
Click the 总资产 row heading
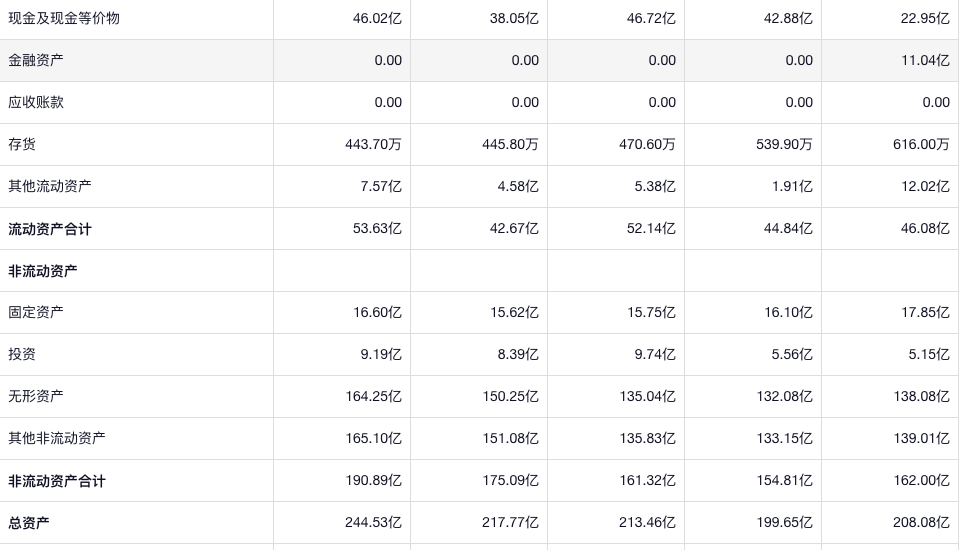coord(29,523)
